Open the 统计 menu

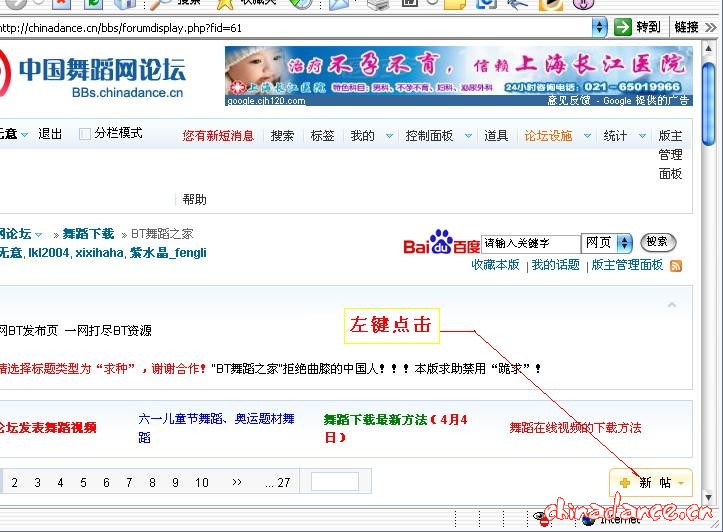615,136
